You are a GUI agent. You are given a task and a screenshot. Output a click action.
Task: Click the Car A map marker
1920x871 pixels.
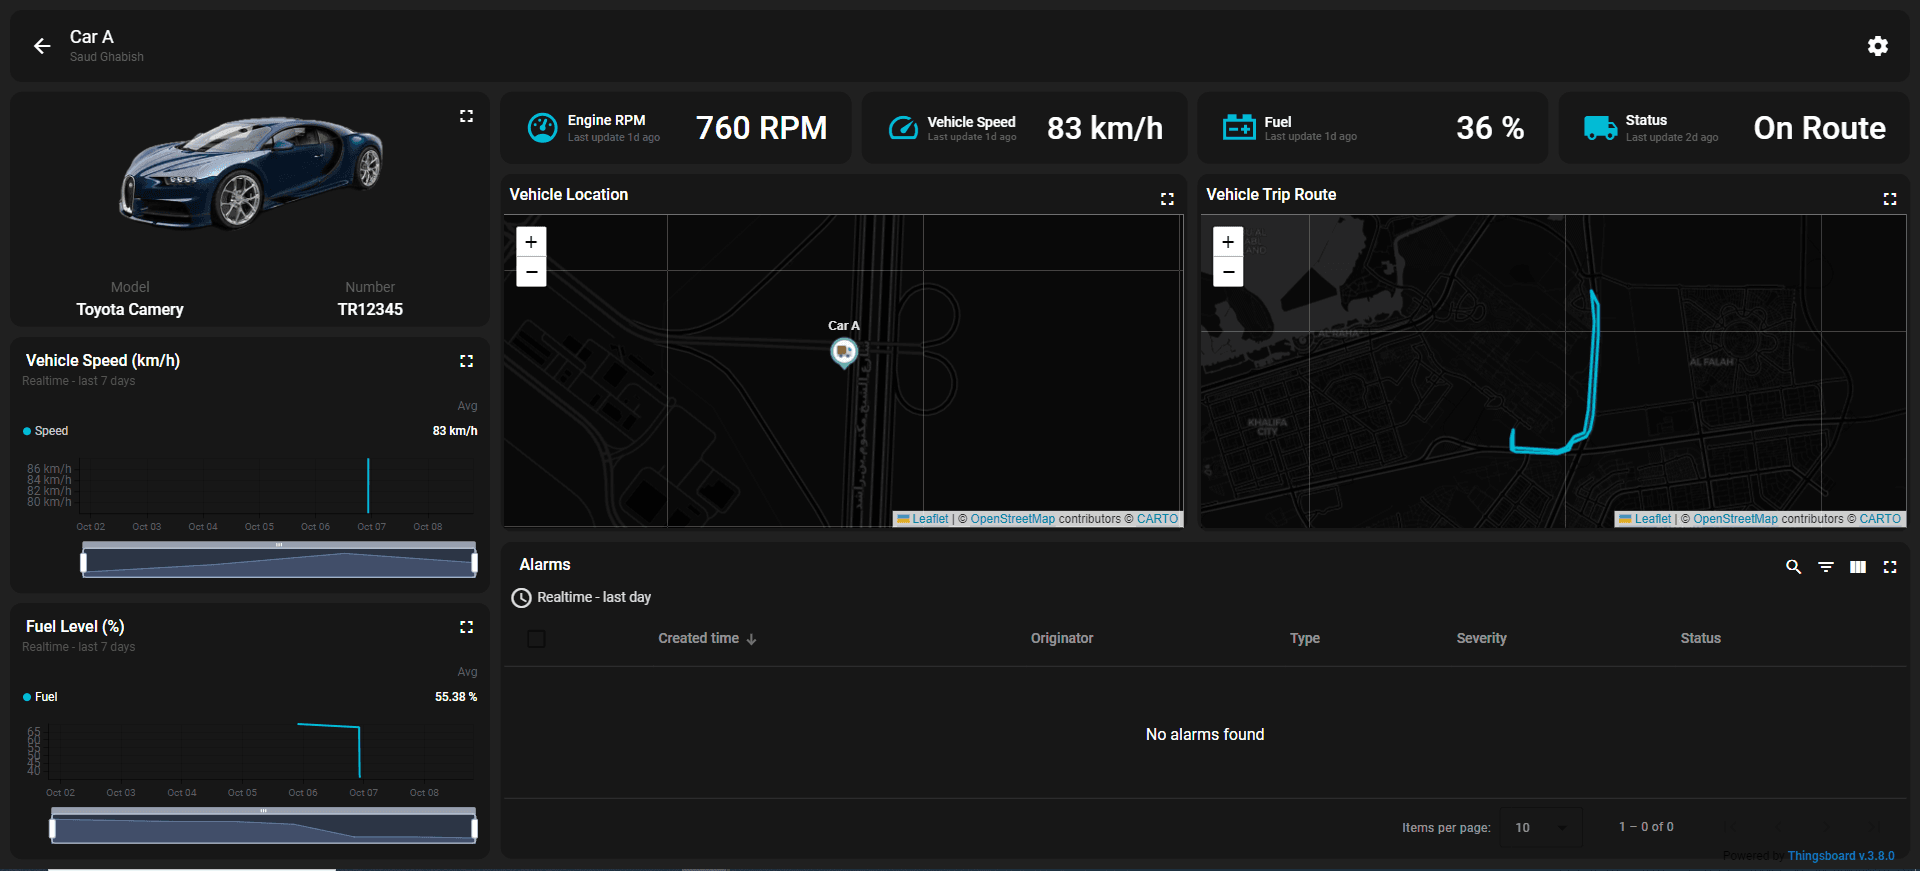(844, 352)
